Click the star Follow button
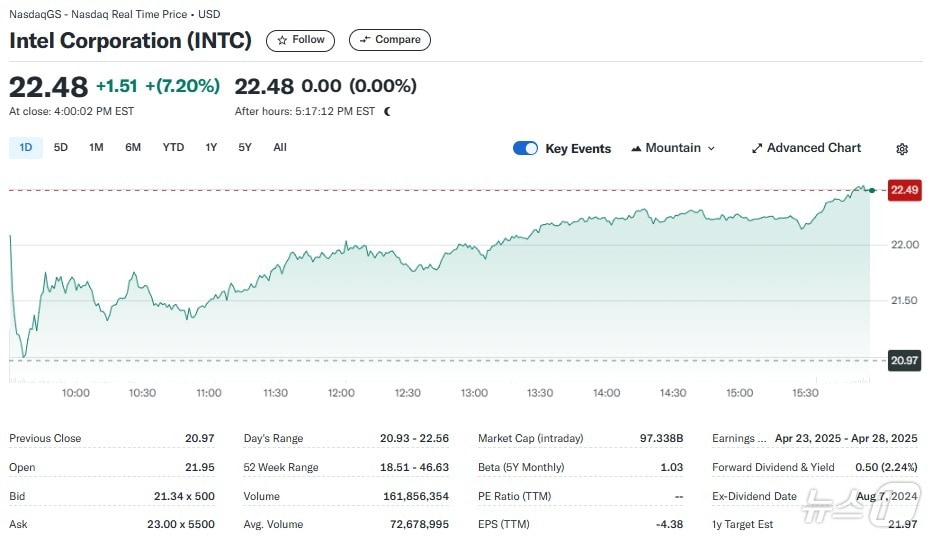The image size is (931, 539). pos(300,40)
